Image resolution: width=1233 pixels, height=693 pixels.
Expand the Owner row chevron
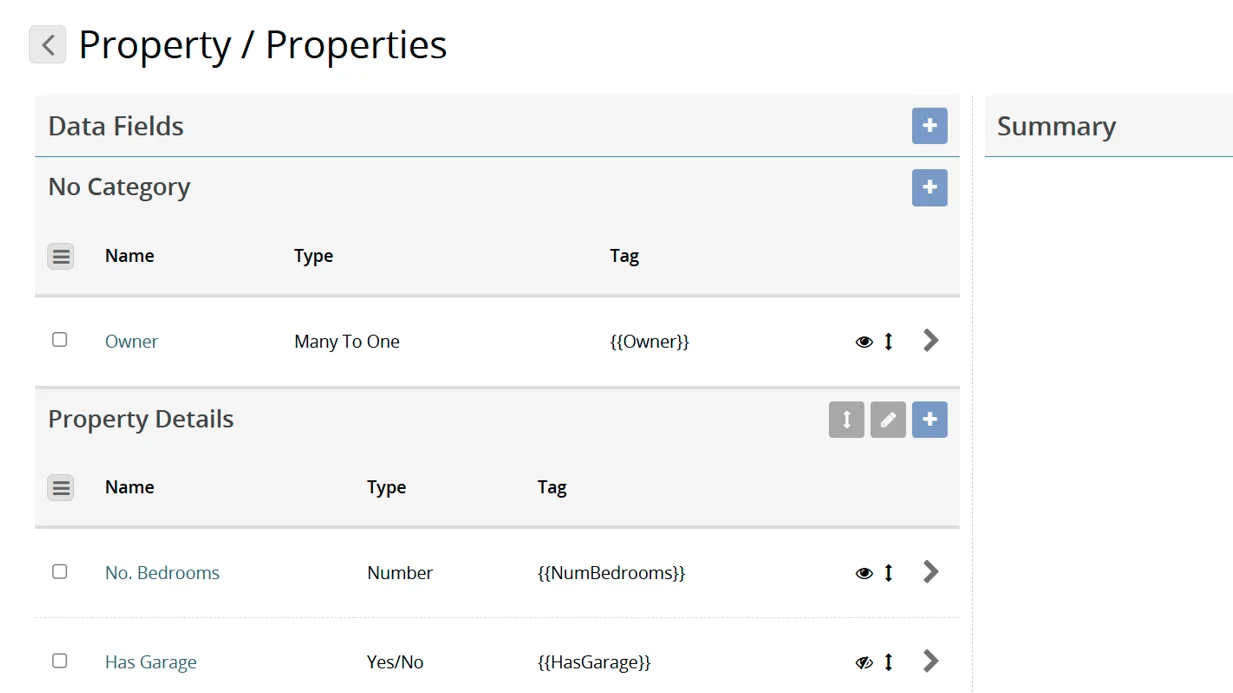[931, 341]
